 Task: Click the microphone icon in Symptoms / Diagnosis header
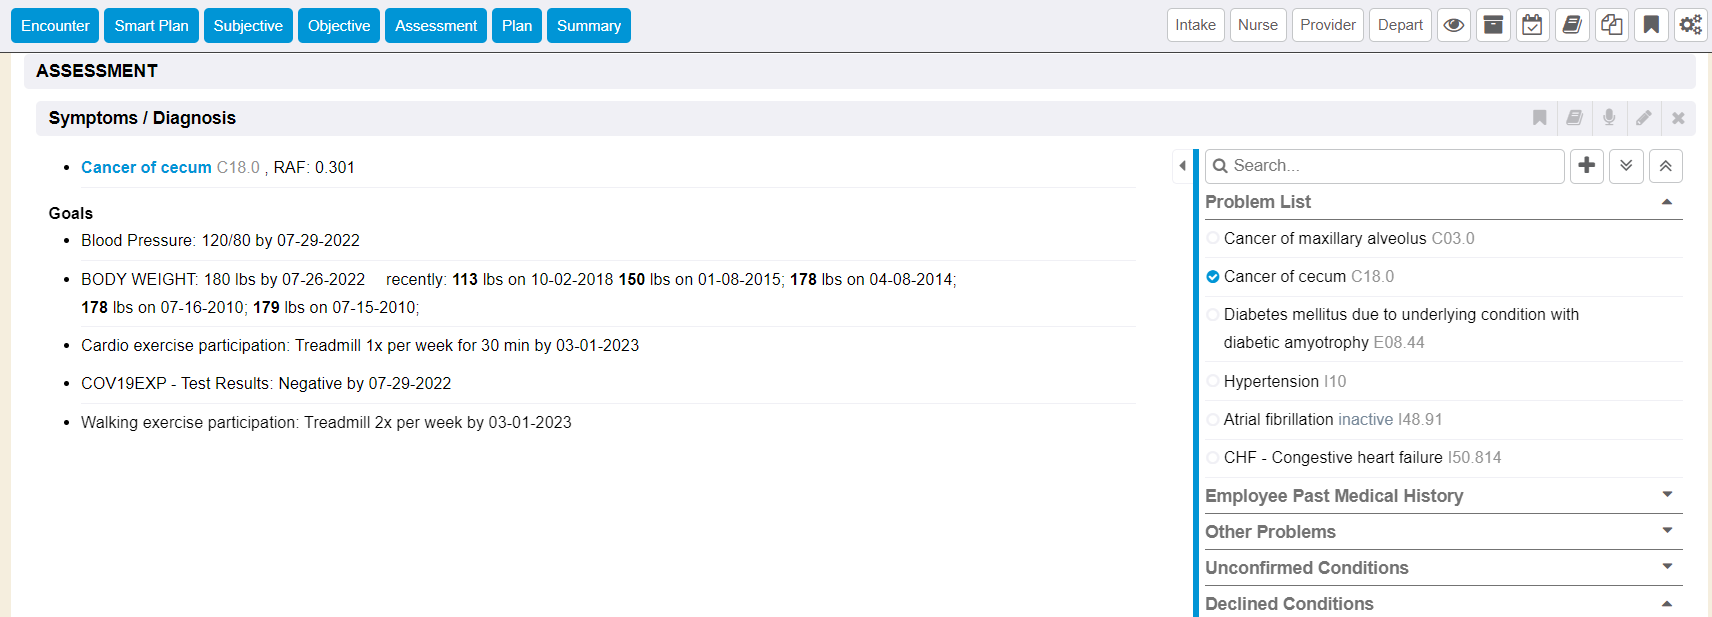[x=1609, y=118]
